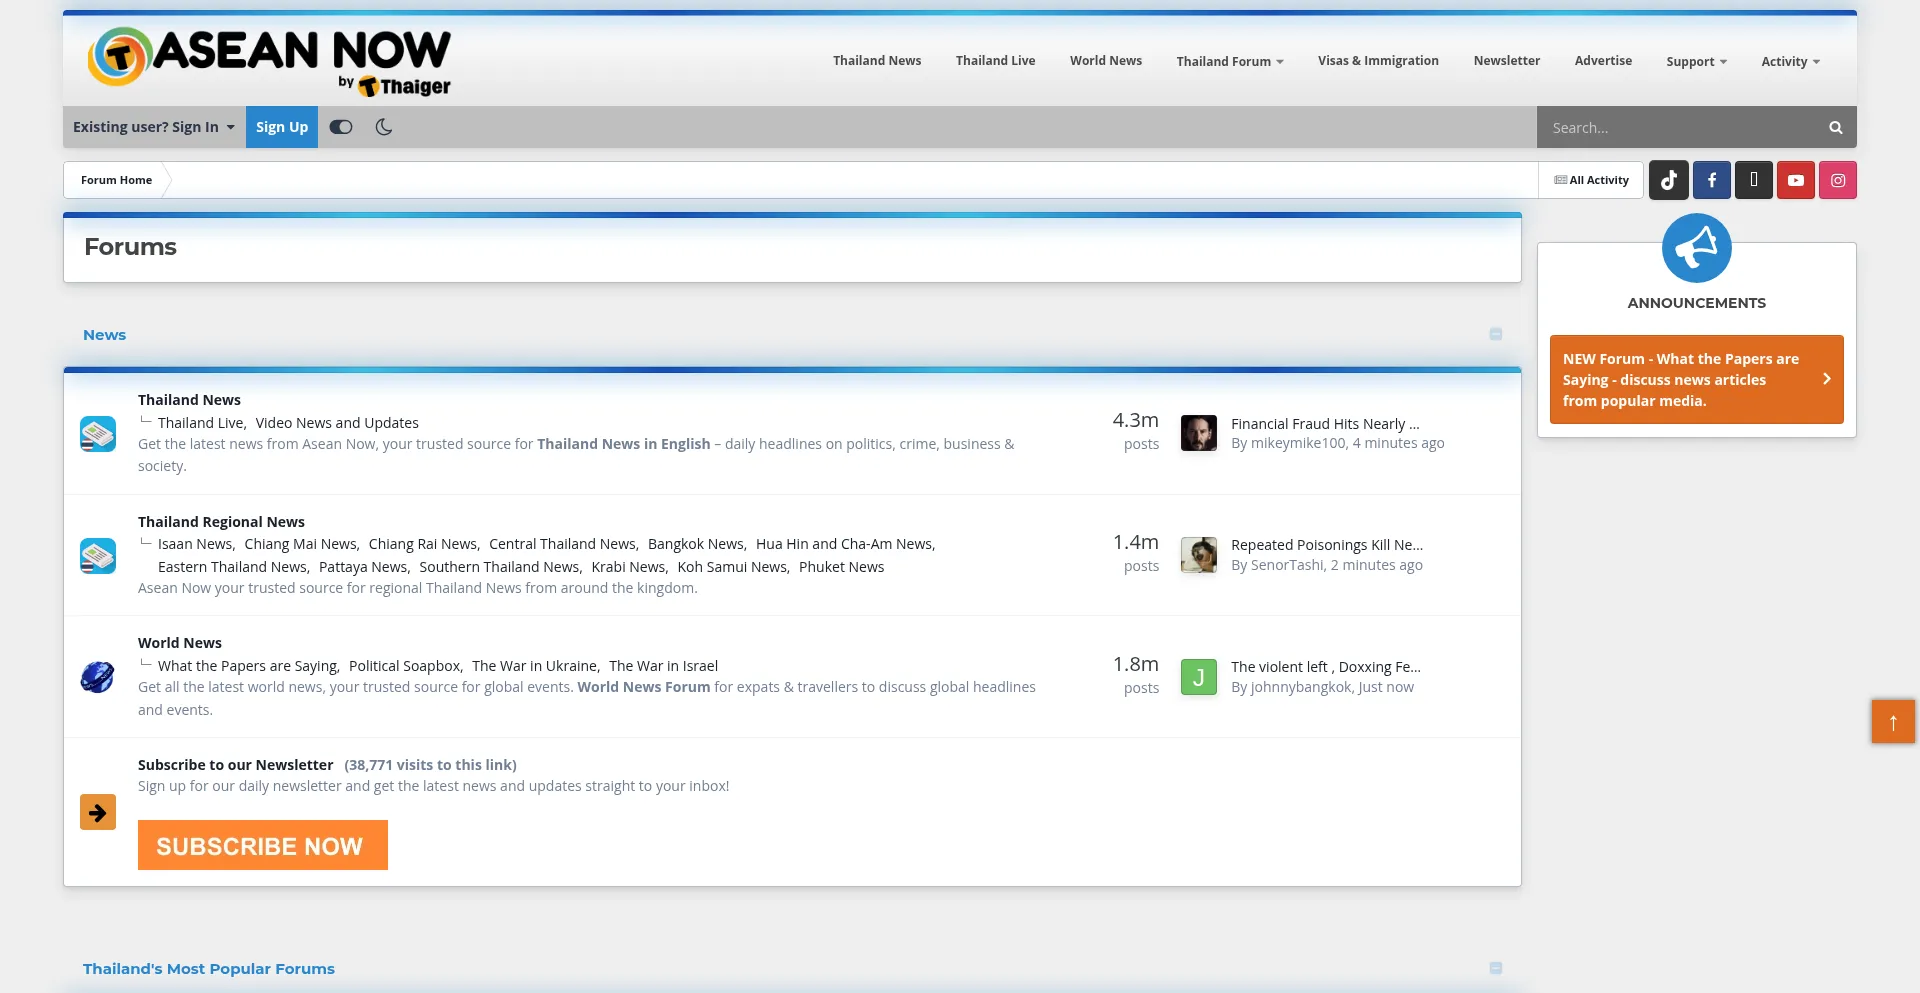Open What the Papers are Saying subforum

click(x=247, y=666)
